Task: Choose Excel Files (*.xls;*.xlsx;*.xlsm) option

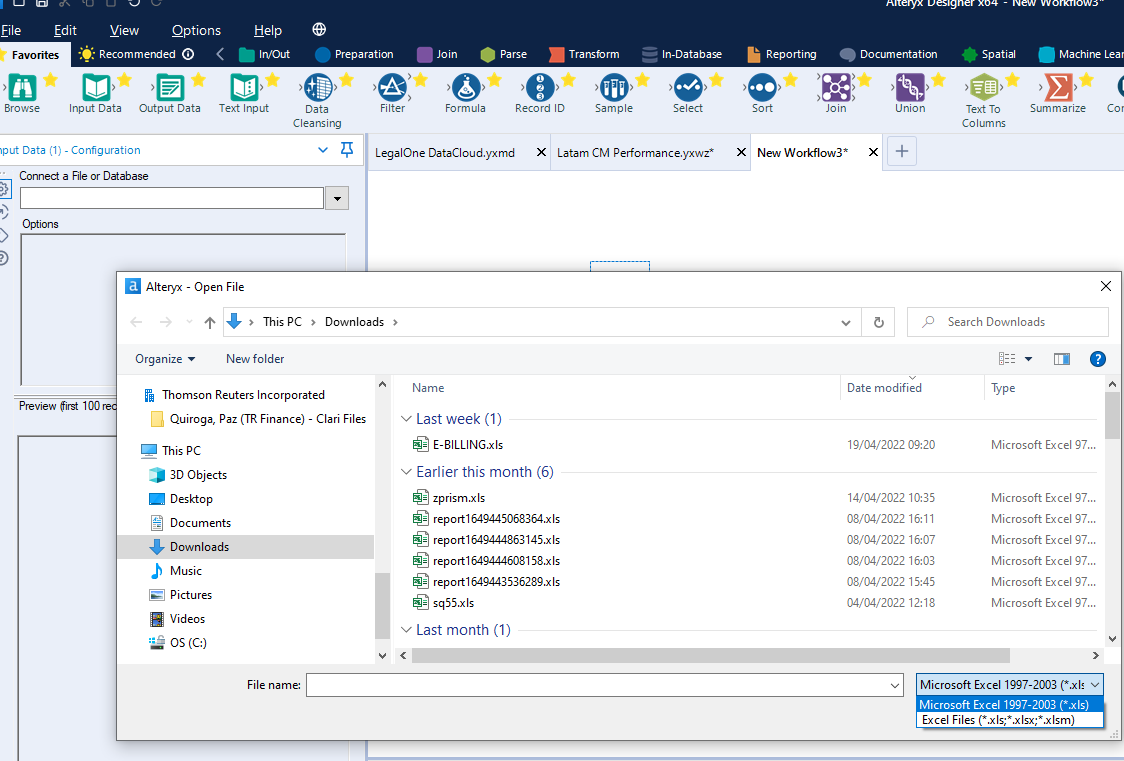Action: pyautogui.click(x=998, y=720)
